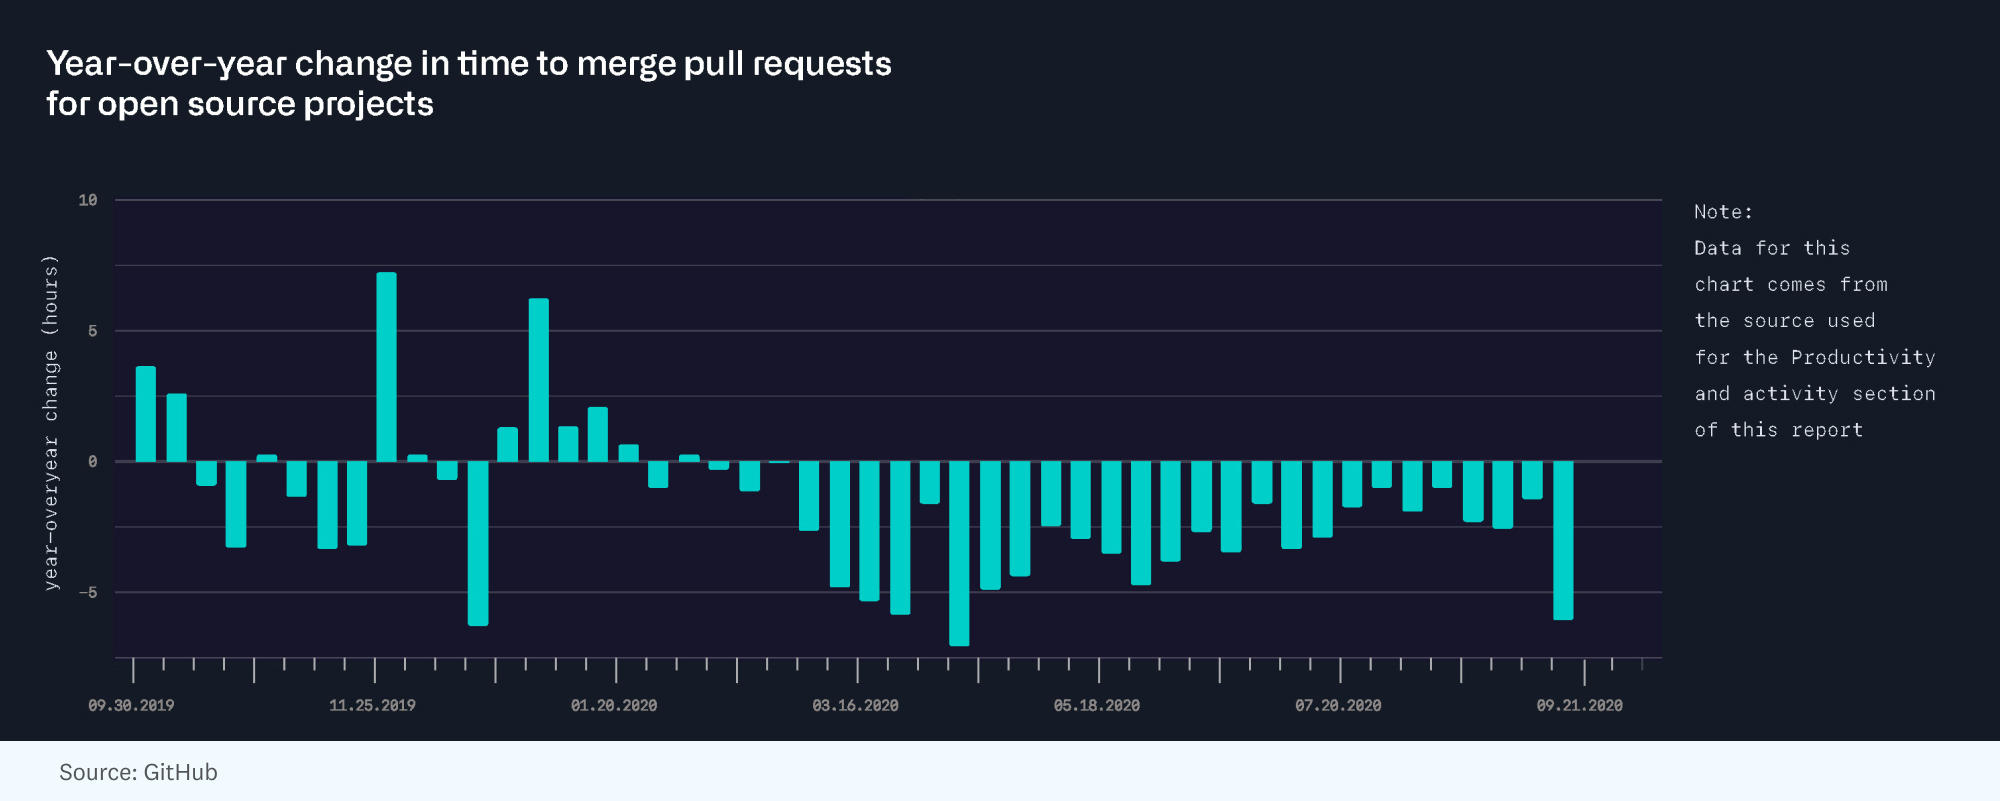
Task: Select the final bar at far right
Action: tap(1563, 540)
